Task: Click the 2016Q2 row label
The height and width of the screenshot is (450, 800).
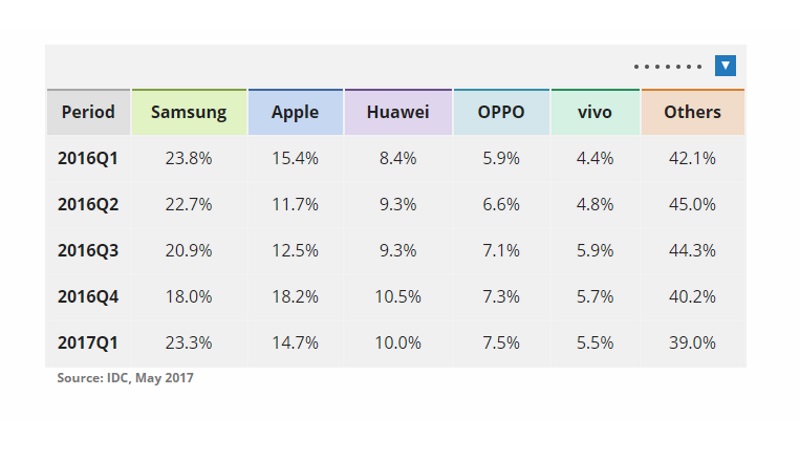Action: point(88,205)
